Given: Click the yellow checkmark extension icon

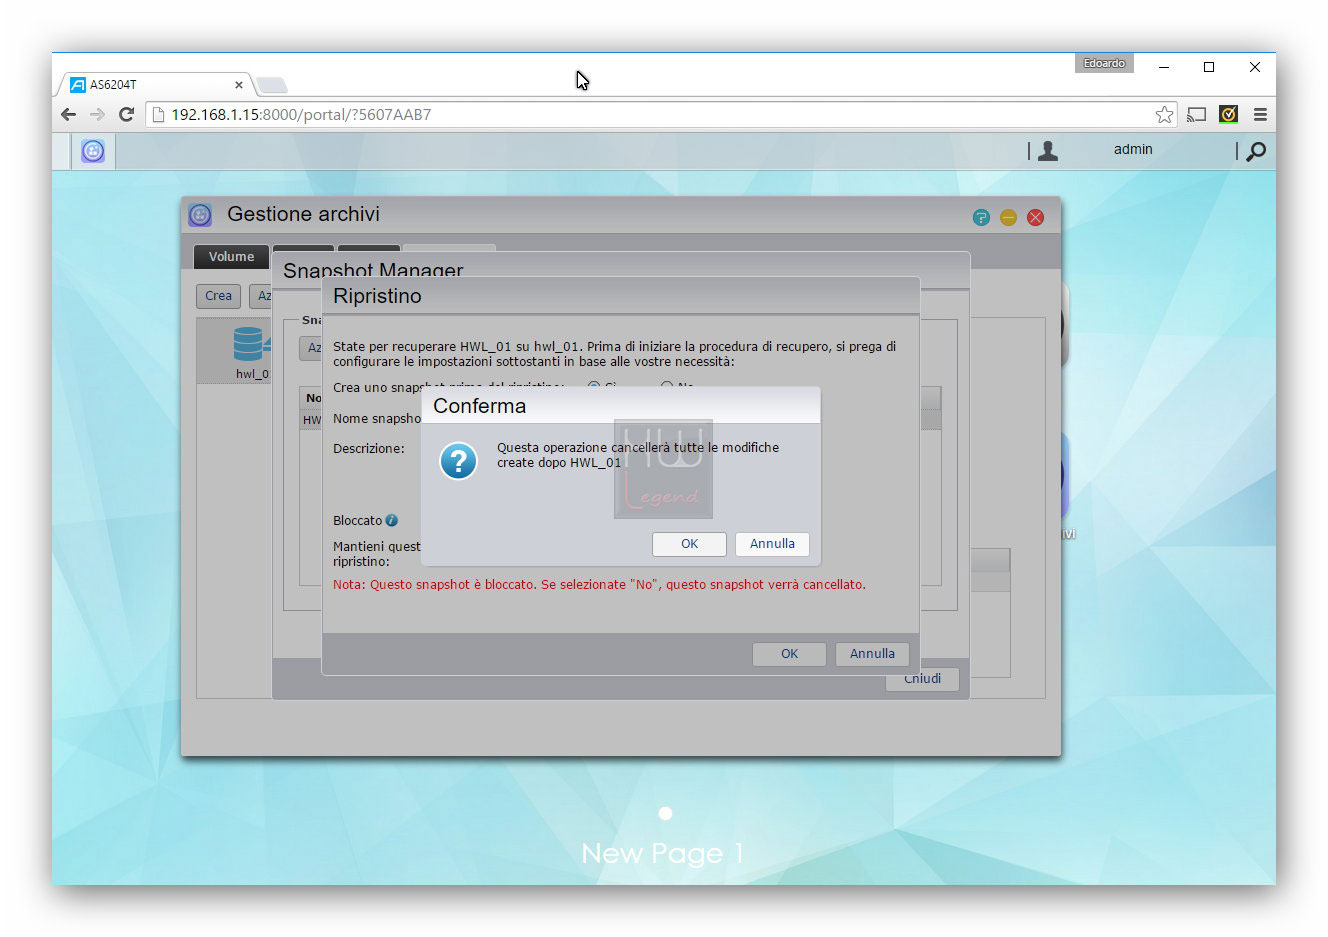Looking at the screenshot, I should (1229, 114).
